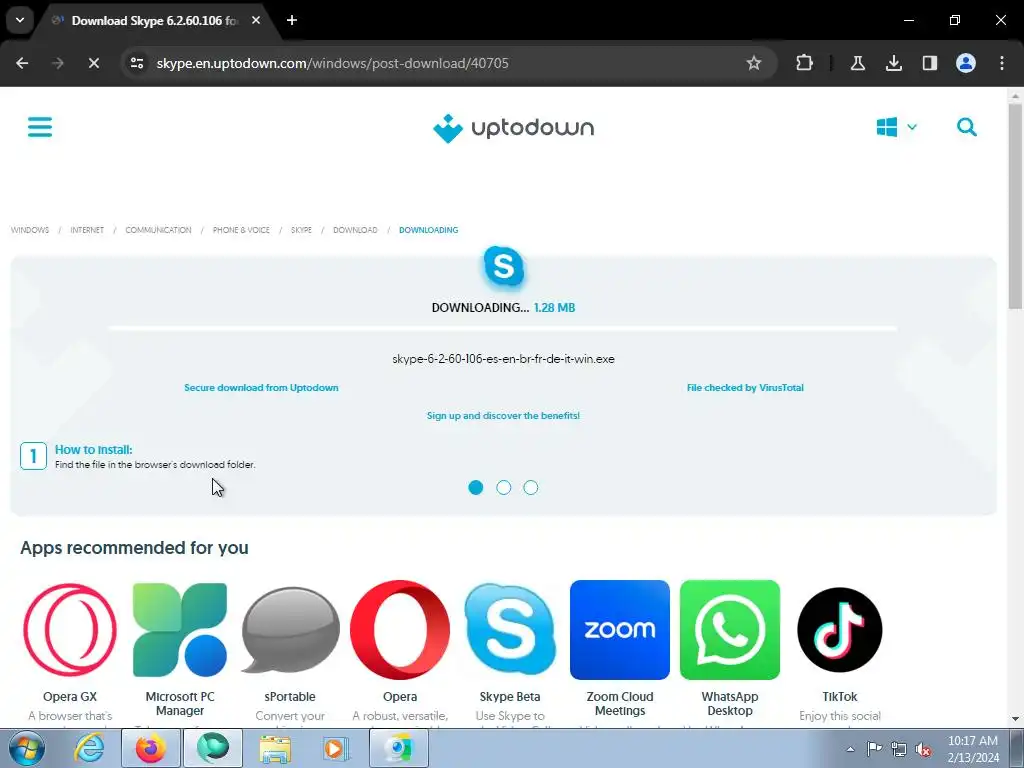Click File checked by VirusTotal
The height and width of the screenshot is (768, 1024).
745,387
